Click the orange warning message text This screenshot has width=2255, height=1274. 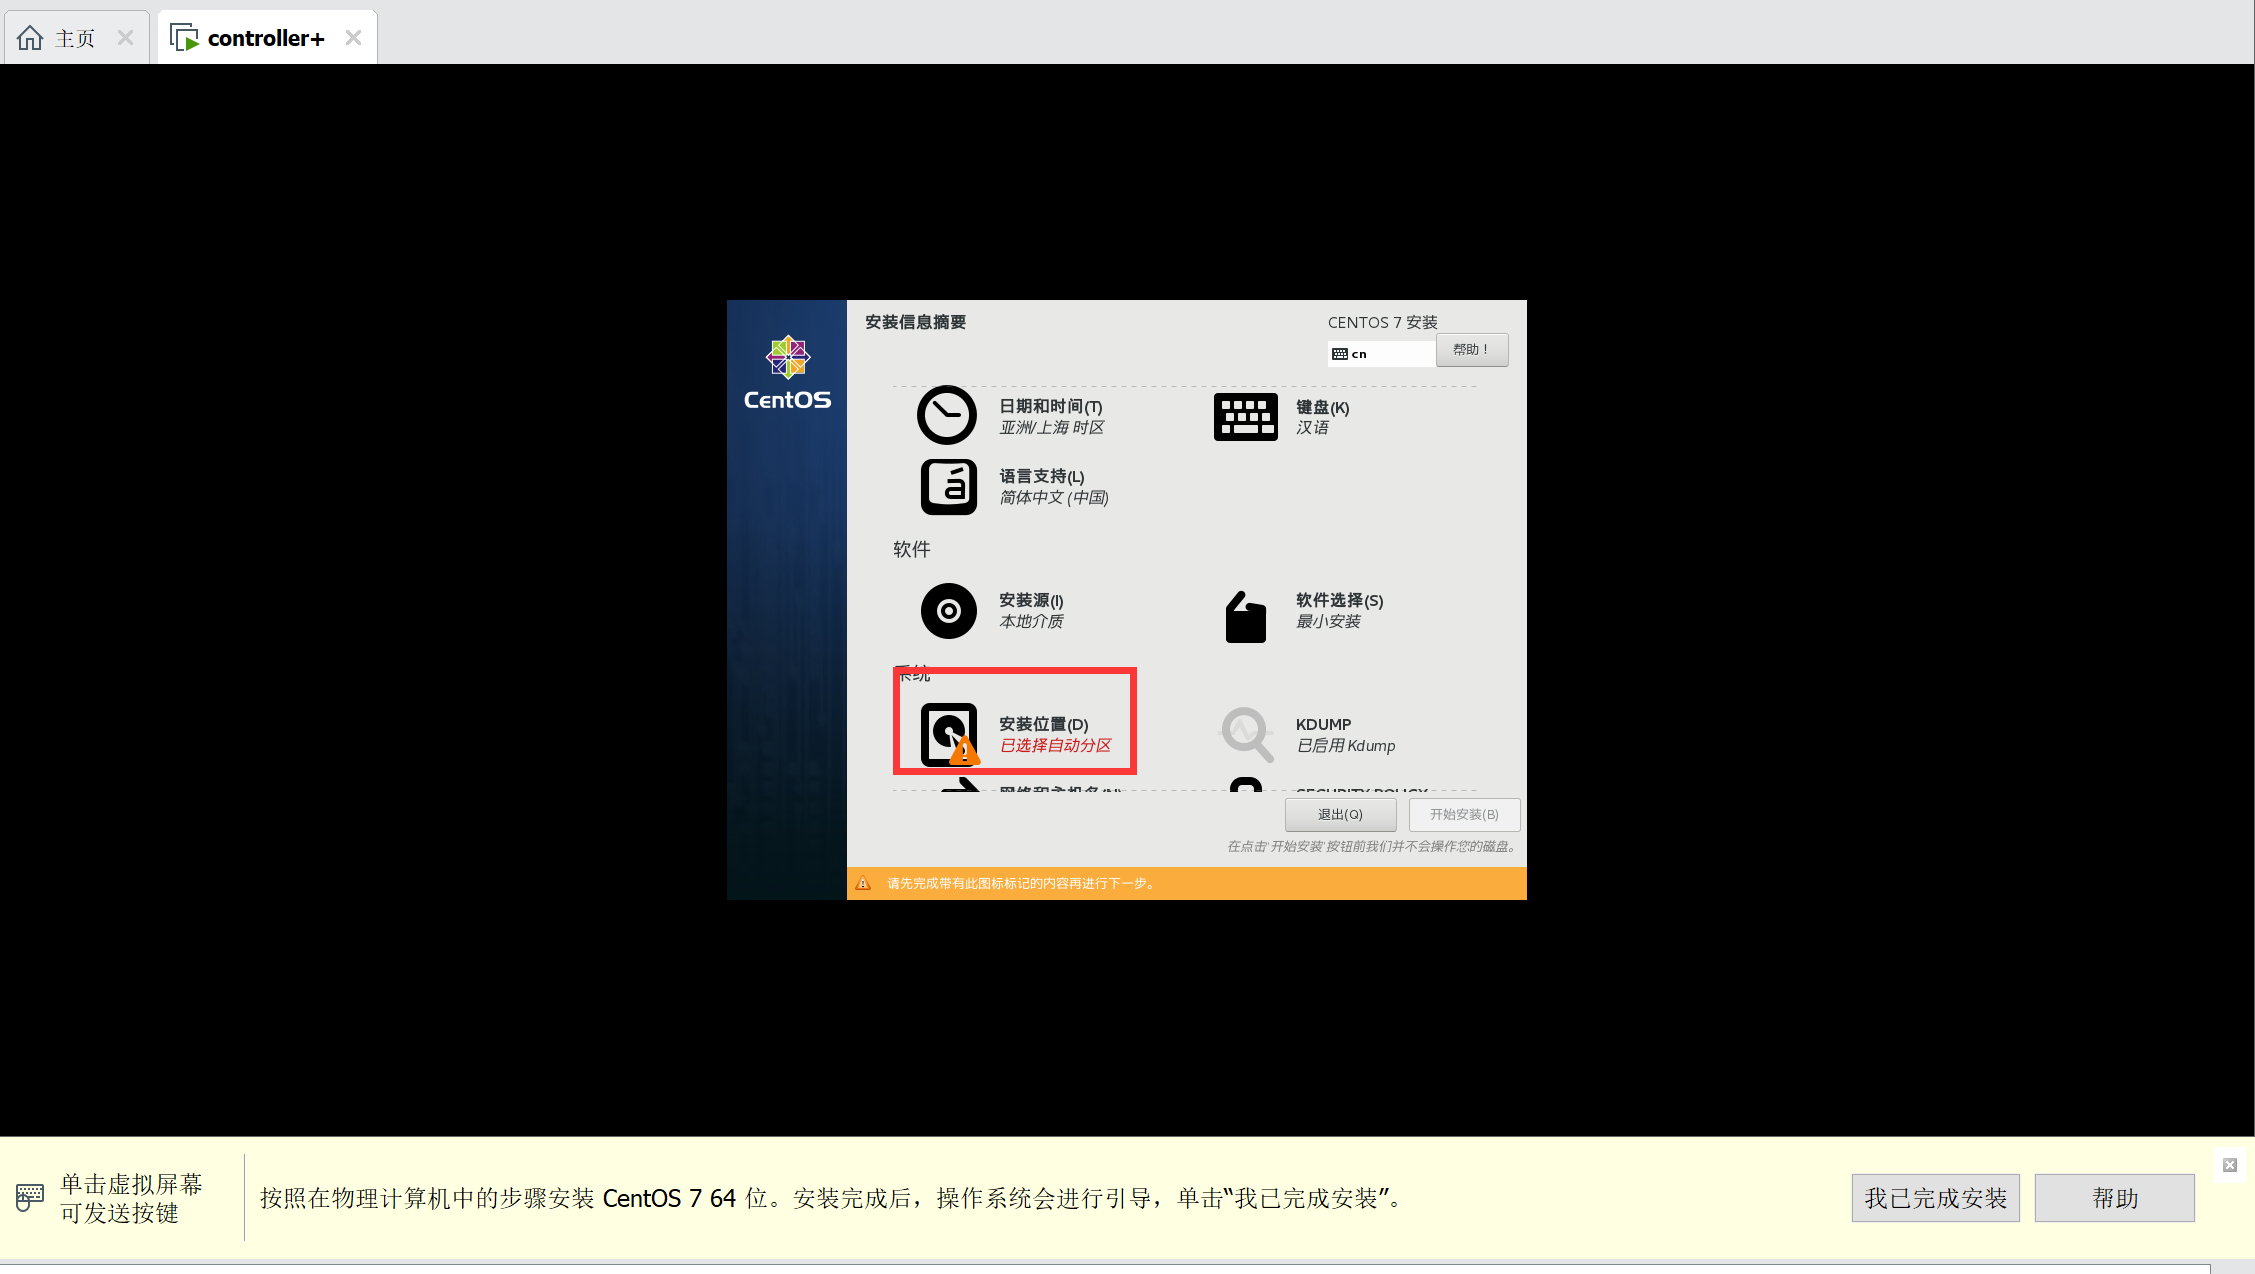point(1022,883)
